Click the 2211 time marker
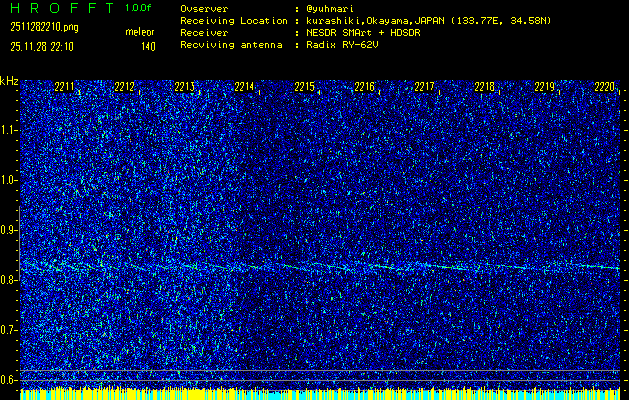 tap(64, 88)
